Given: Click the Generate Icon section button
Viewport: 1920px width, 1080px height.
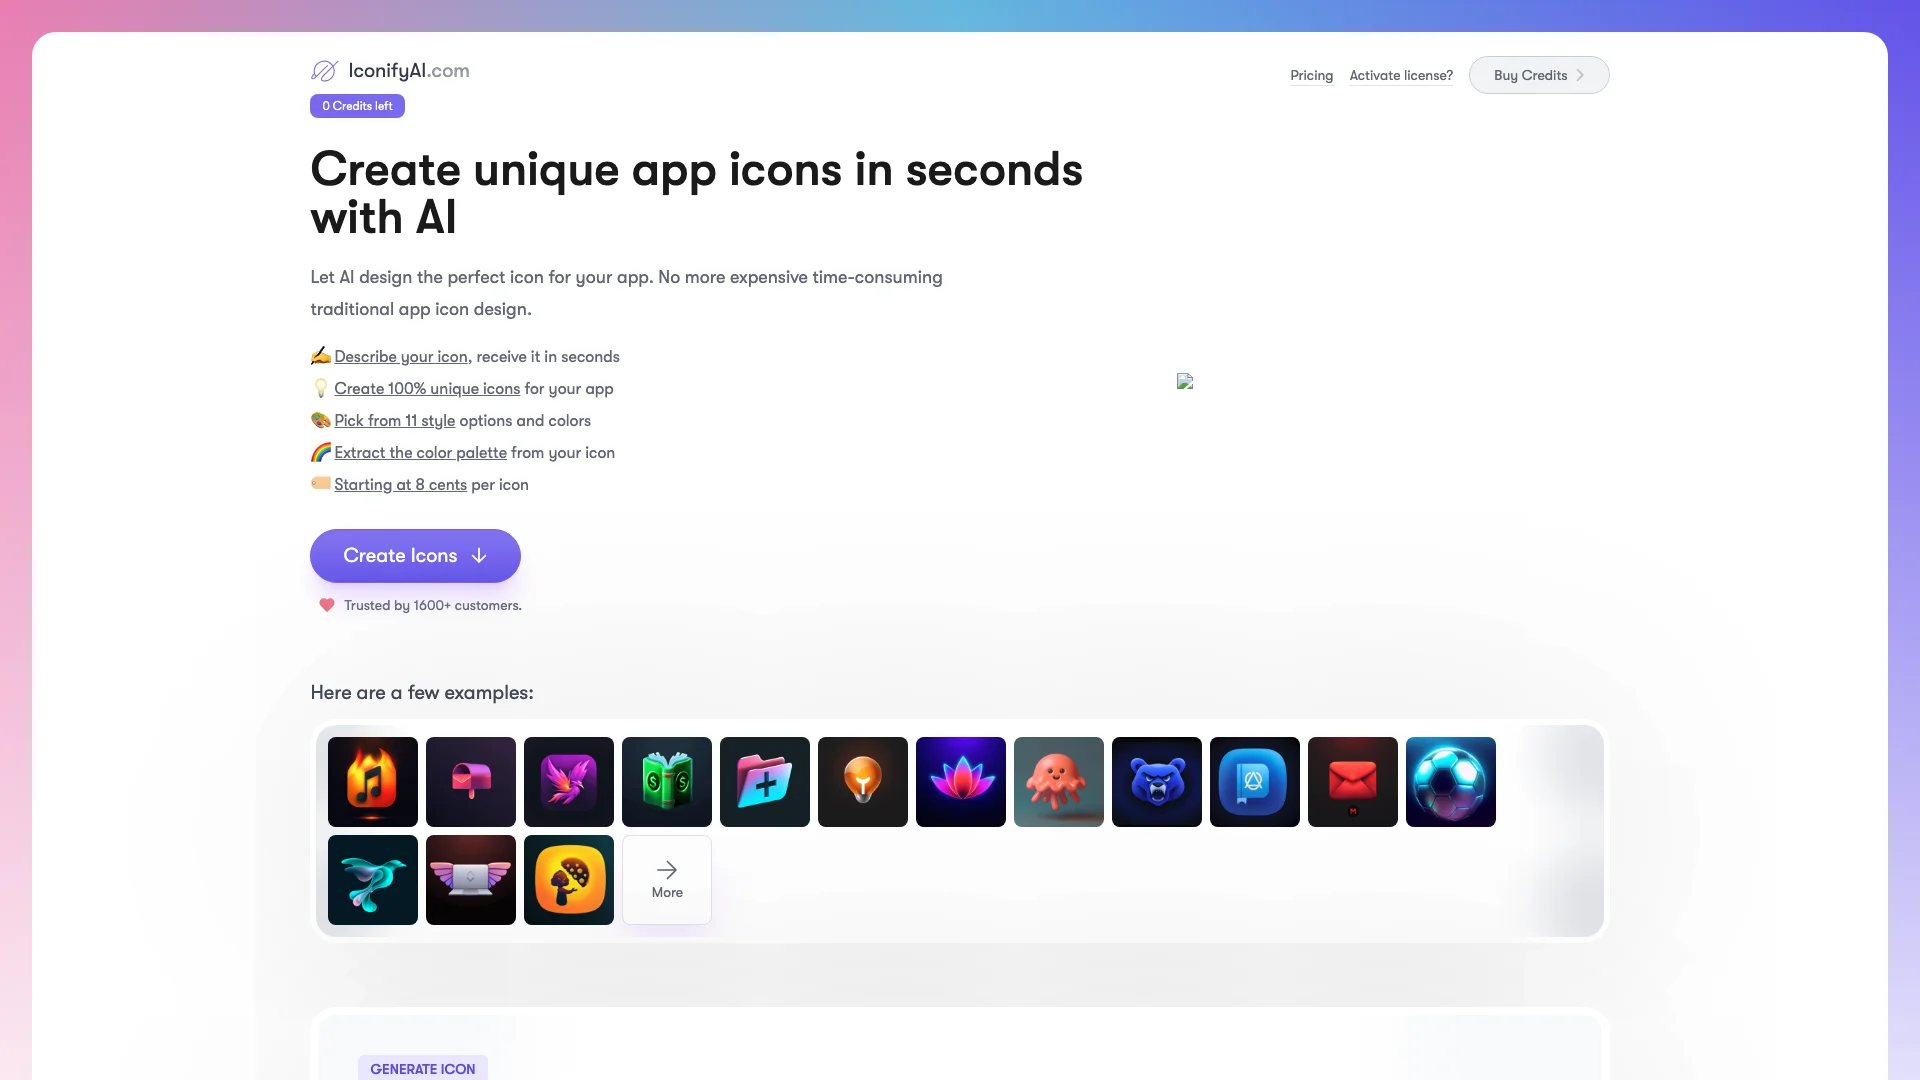Looking at the screenshot, I should point(422,1068).
